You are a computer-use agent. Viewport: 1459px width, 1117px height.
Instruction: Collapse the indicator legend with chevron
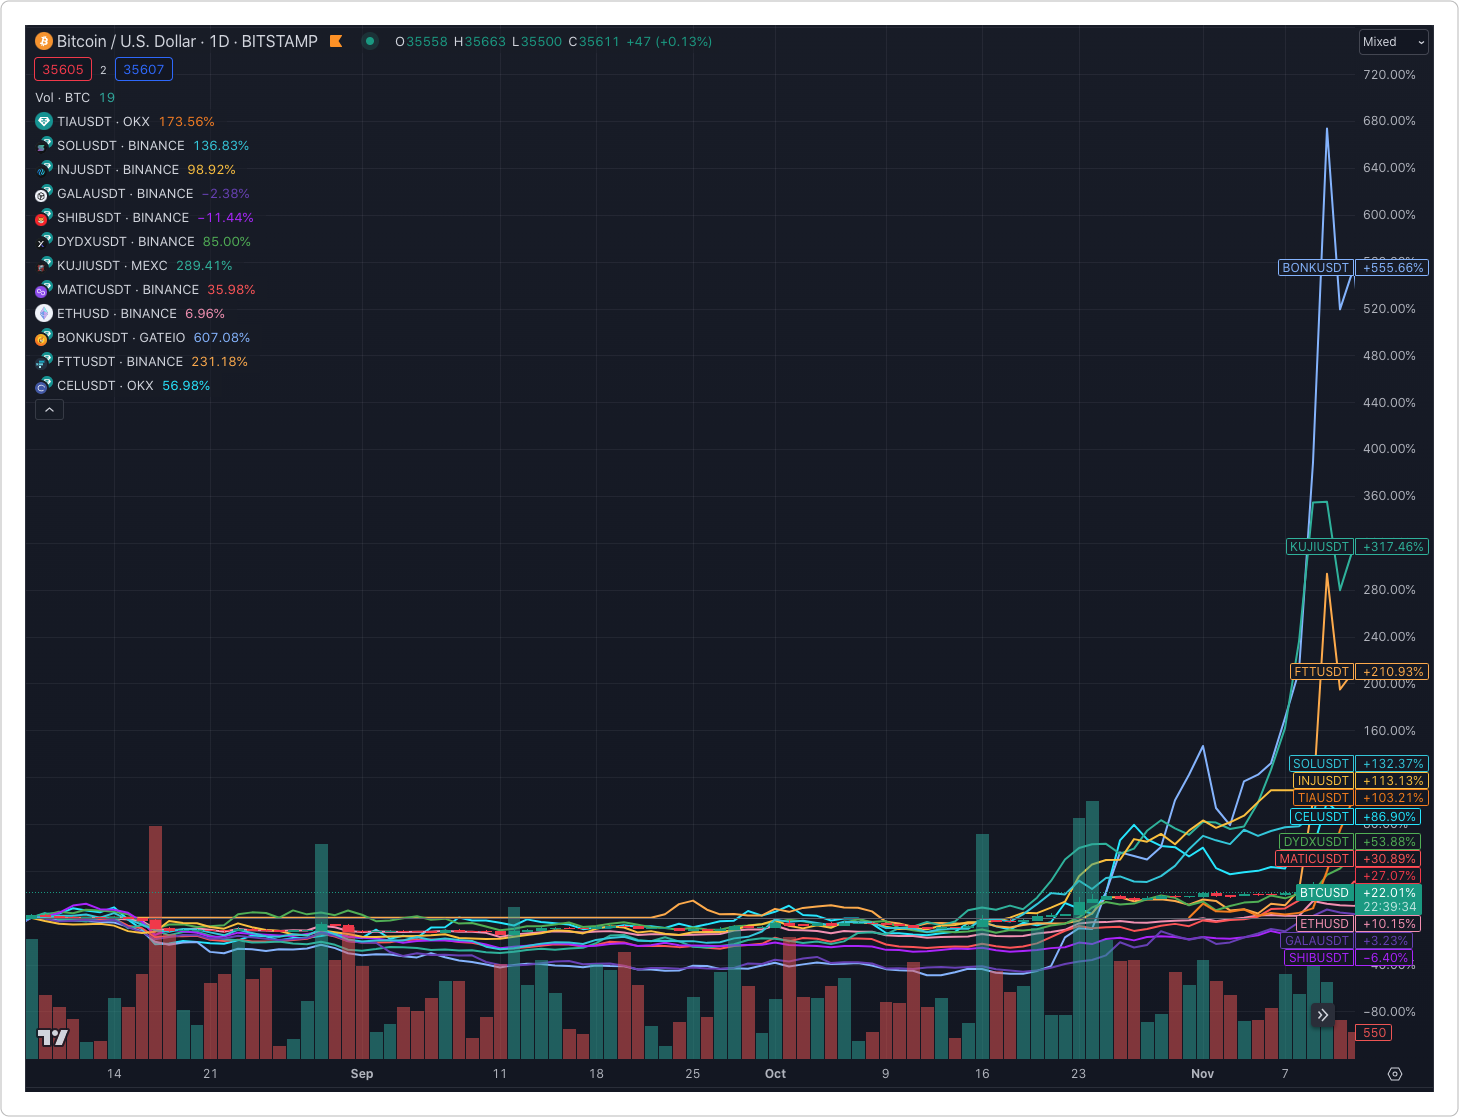tap(49, 409)
